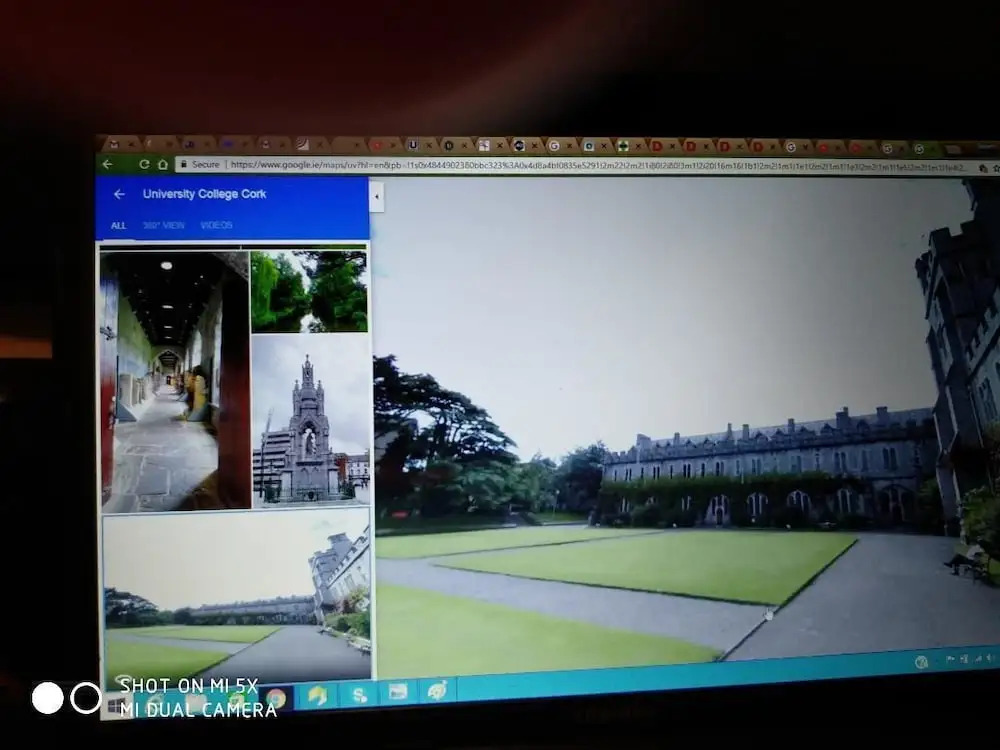Go to the browser home page icon

coord(162,164)
